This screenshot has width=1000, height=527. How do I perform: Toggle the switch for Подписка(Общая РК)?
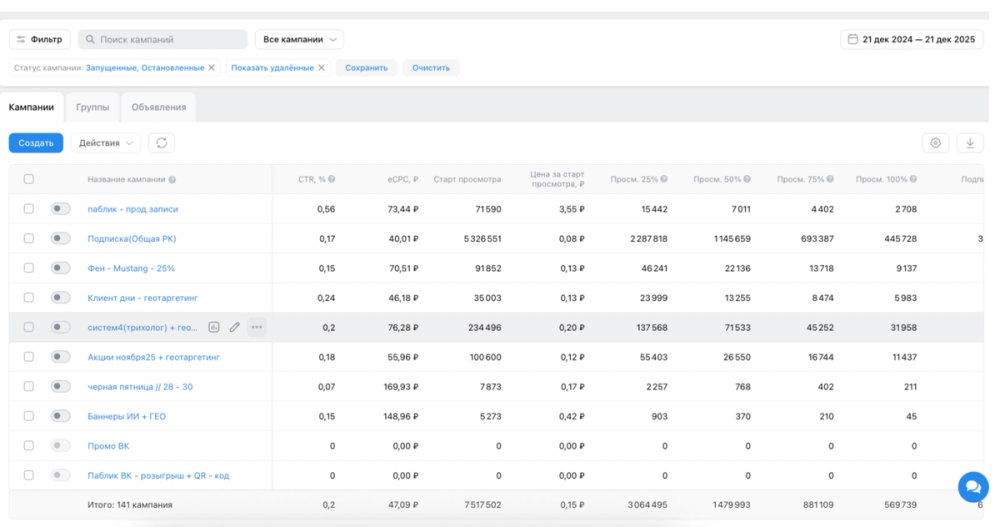click(x=61, y=238)
